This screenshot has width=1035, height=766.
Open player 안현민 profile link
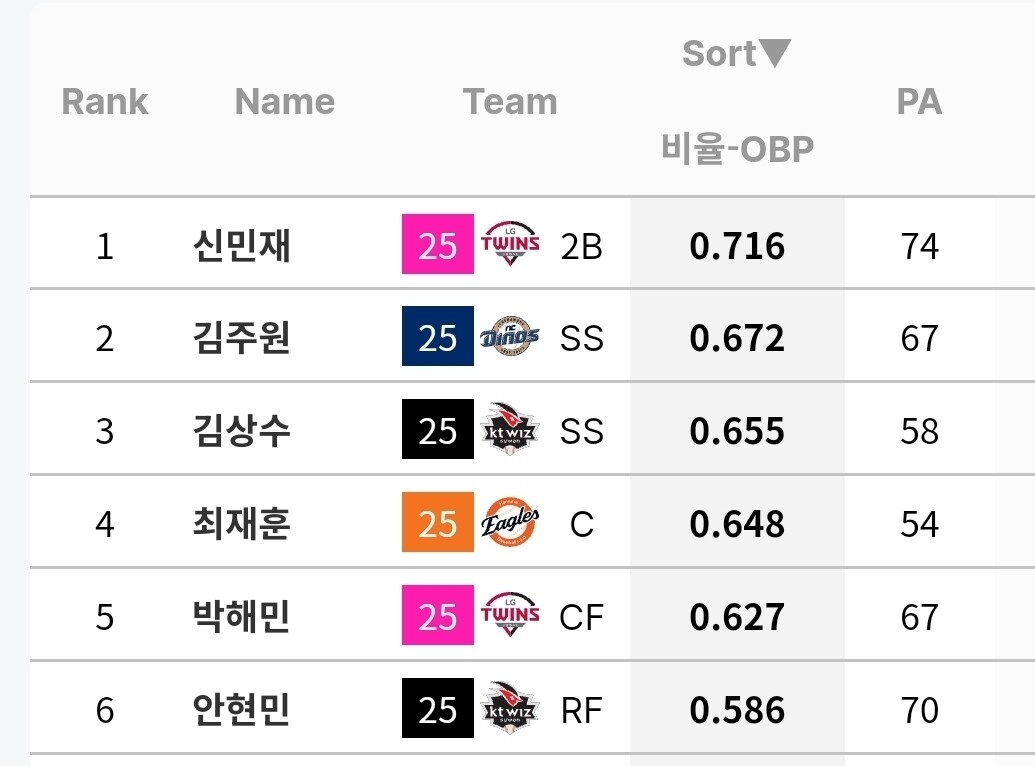pyautogui.click(x=241, y=710)
